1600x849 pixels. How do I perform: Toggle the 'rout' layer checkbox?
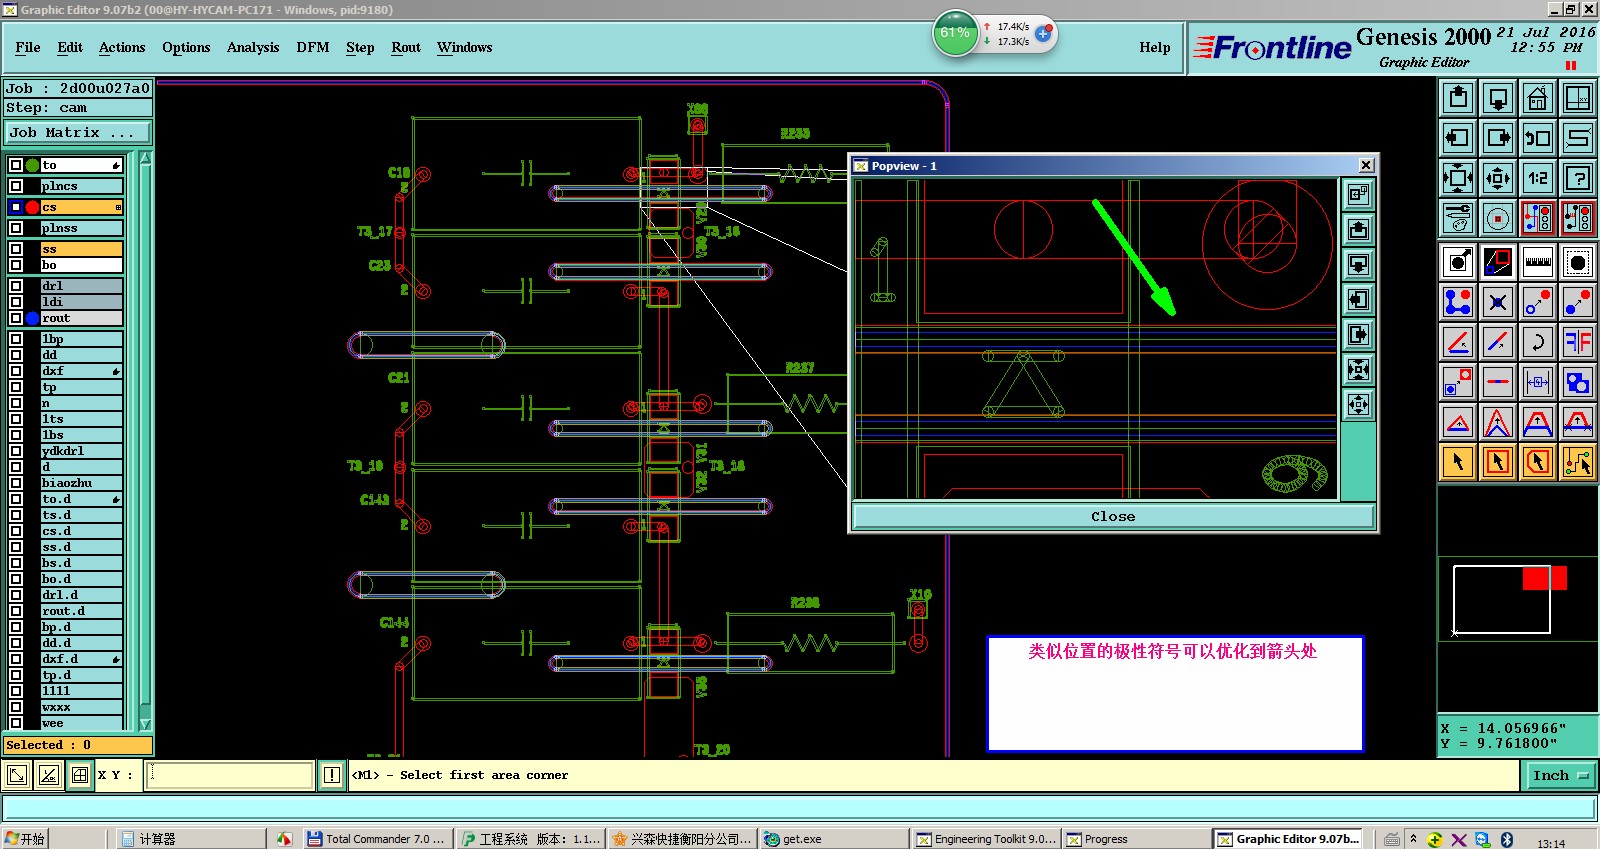(16, 318)
